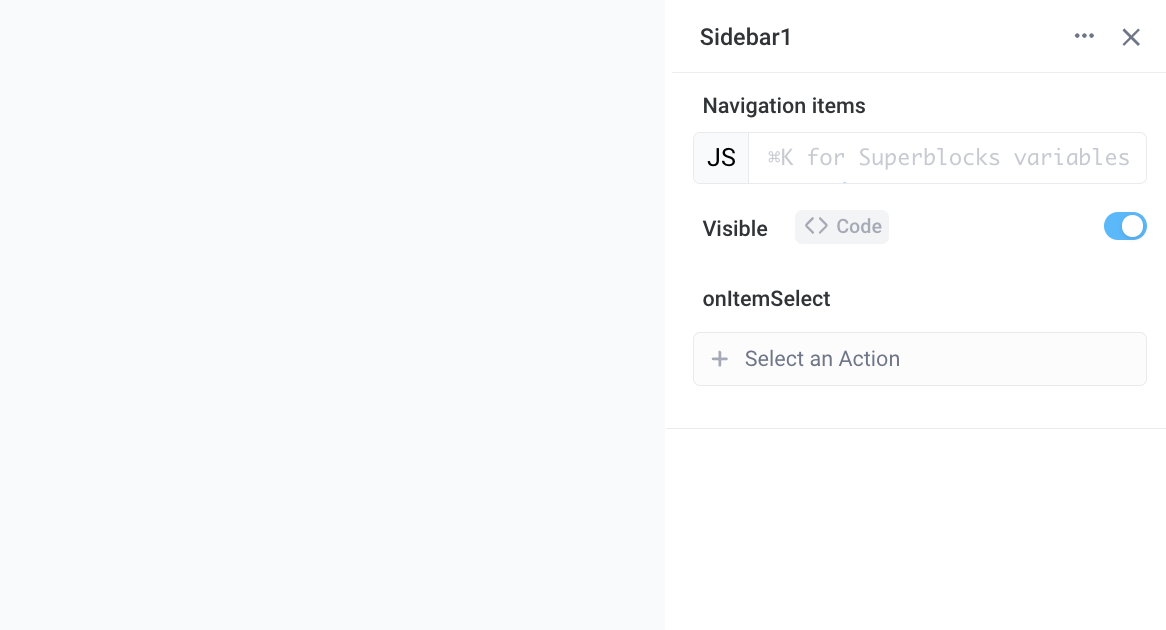
Task: Click the Navigation items input field
Action: [946, 157]
